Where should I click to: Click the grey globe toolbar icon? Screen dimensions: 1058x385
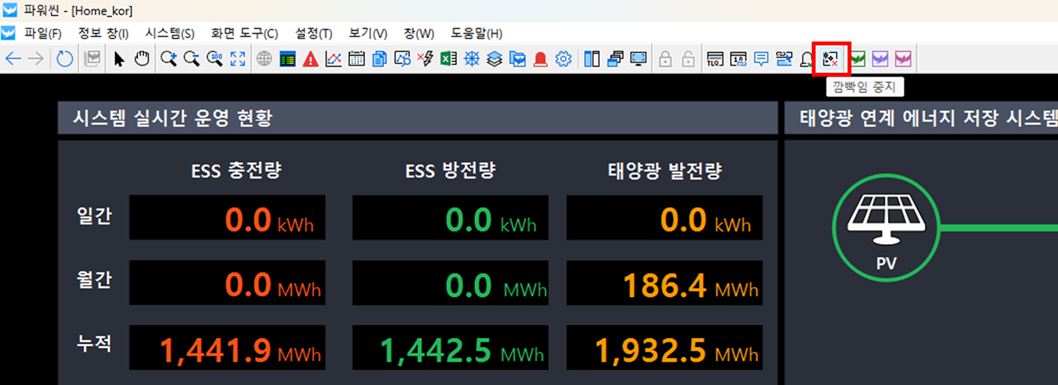pyautogui.click(x=264, y=59)
